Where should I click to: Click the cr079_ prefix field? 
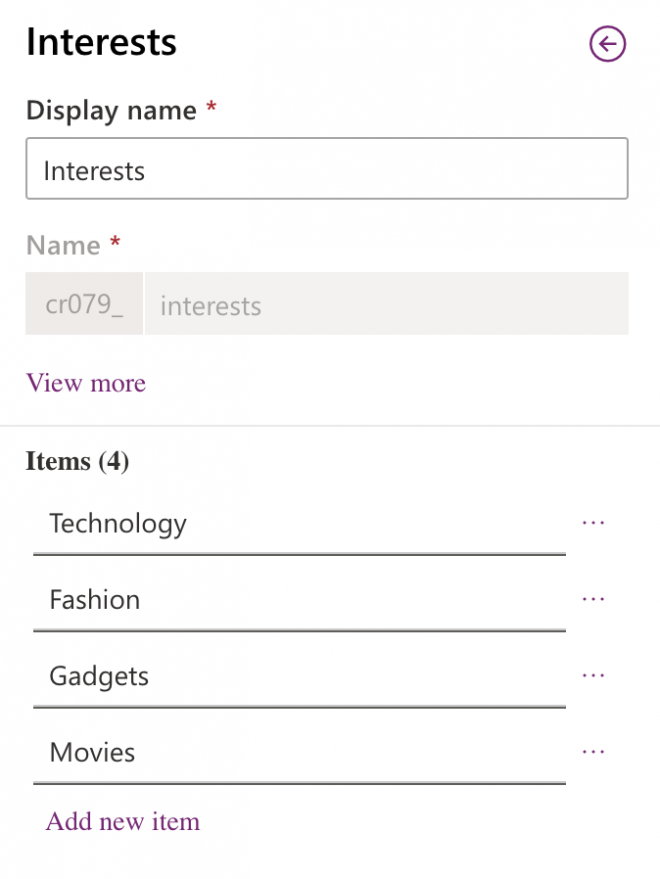(x=84, y=304)
